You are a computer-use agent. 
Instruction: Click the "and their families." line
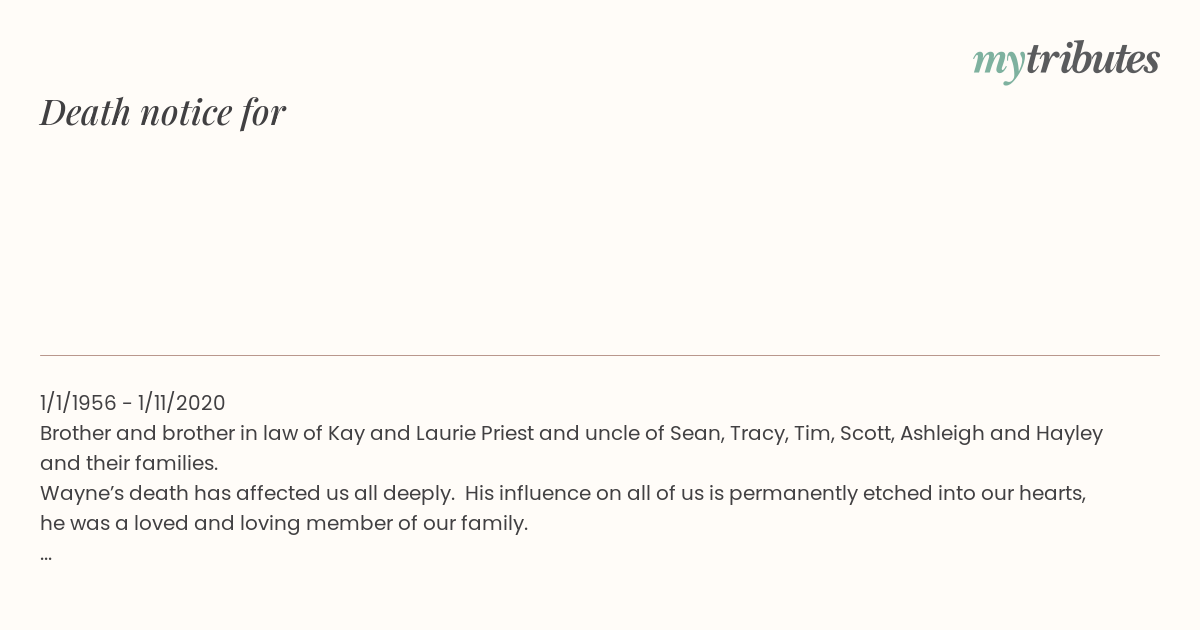pos(129,463)
